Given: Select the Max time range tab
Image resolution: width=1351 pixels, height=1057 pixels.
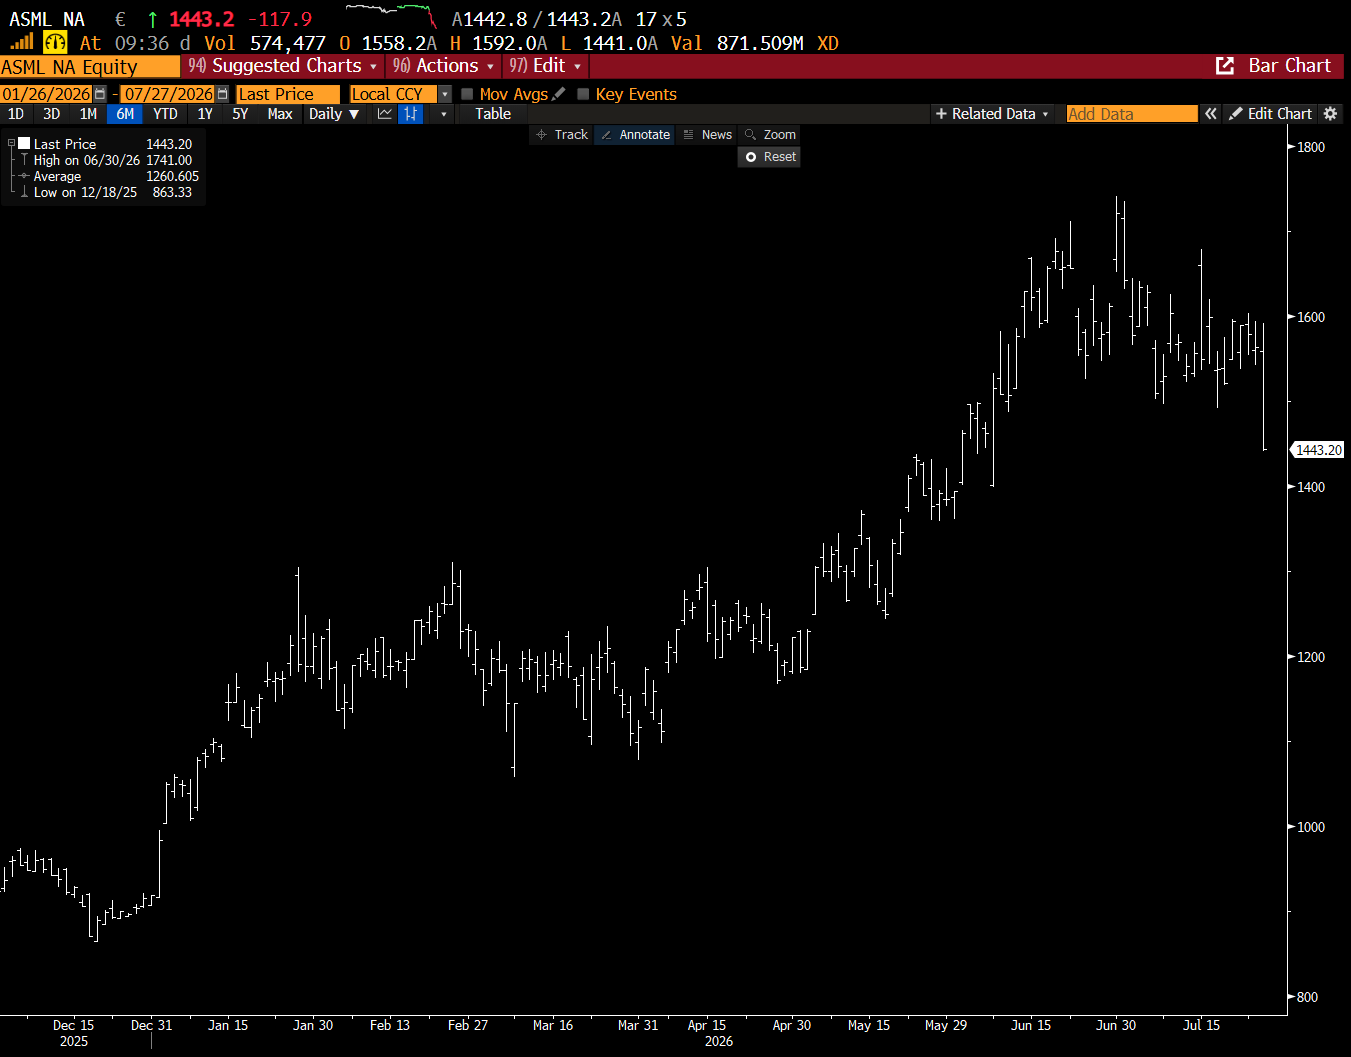Looking at the screenshot, I should (x=280, y=114).
